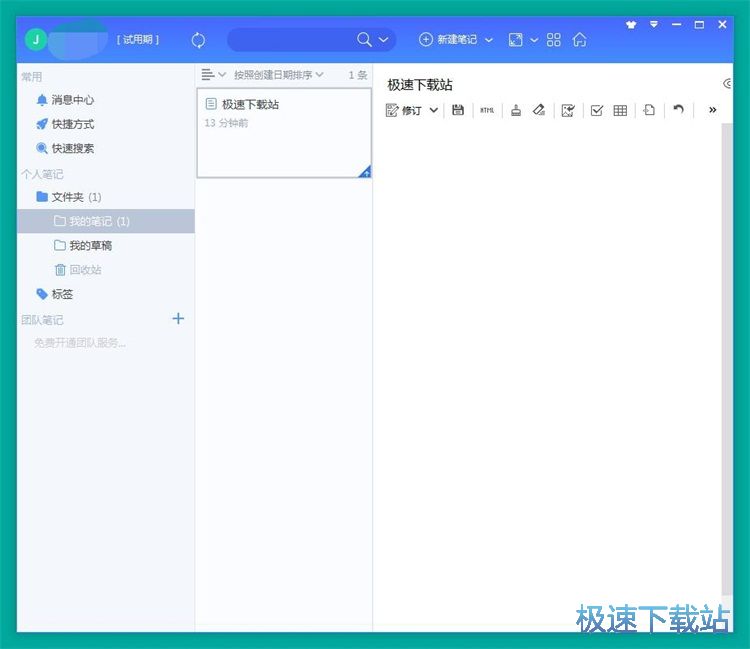Open the view mode dropdown arrow
The image size is (750, 649).
pos(534,40)
